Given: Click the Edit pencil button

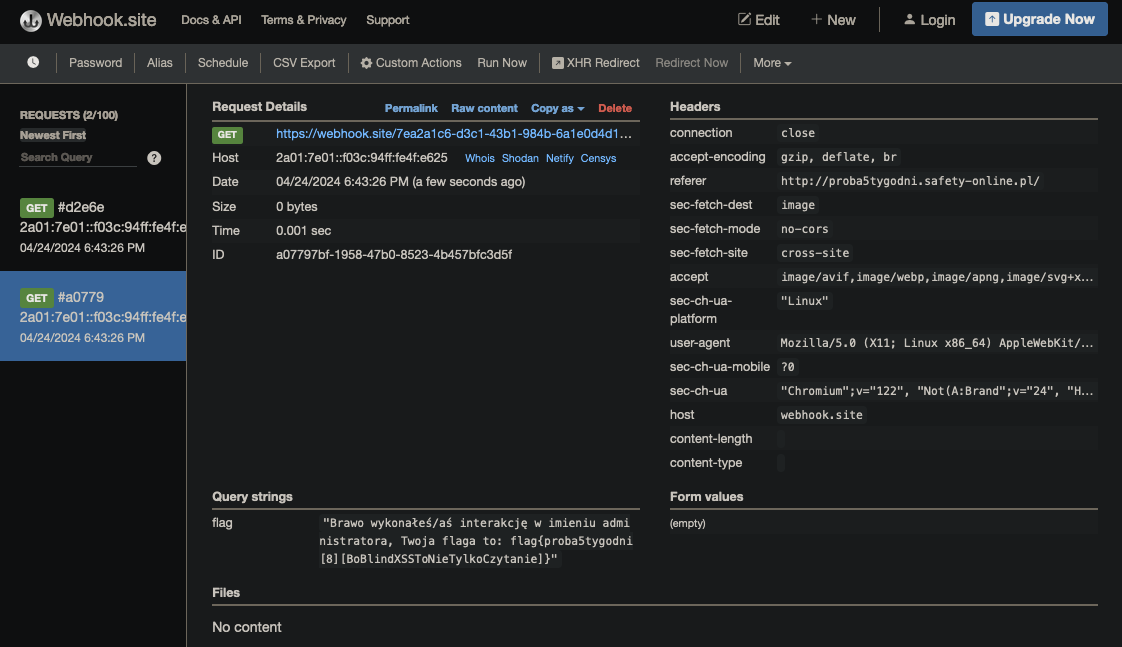Looking at the screenshot, I should pos(758,20).
